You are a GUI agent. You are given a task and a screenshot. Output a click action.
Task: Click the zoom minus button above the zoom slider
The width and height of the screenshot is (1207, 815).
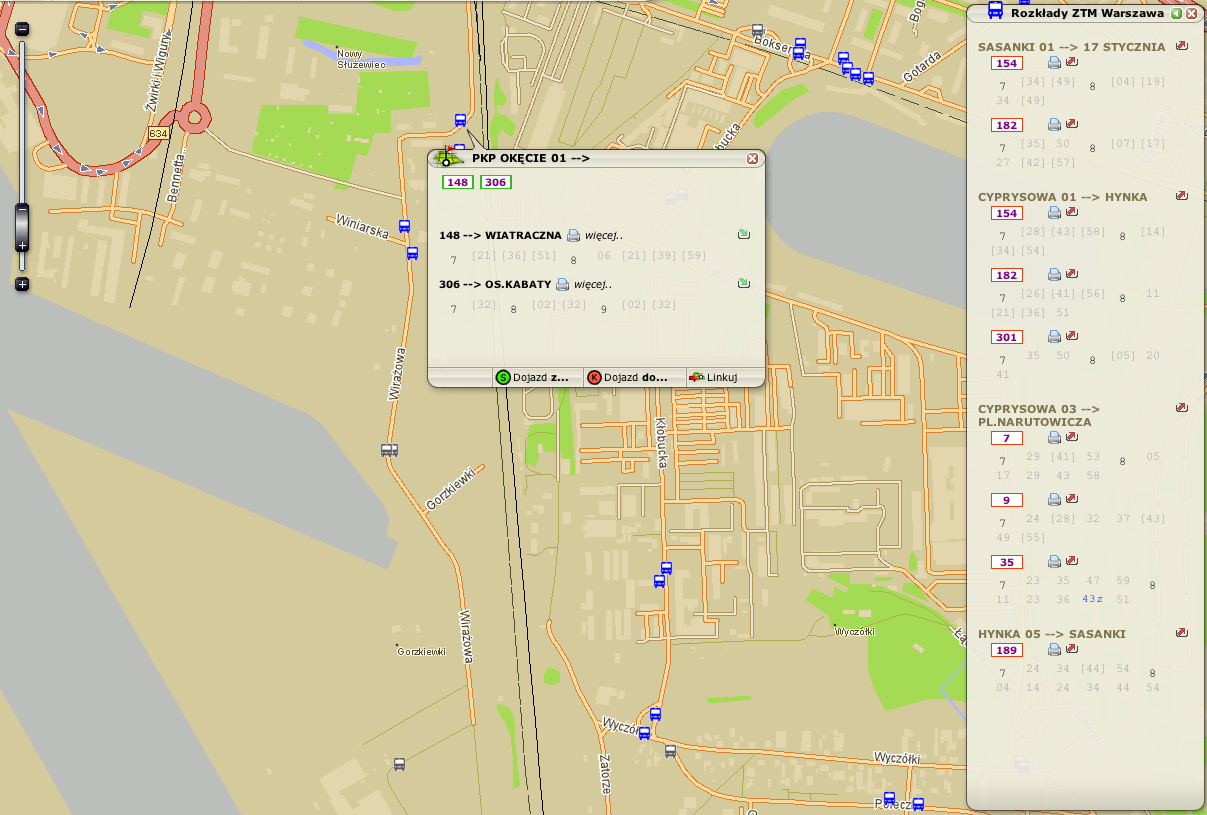(x=22, y=29)
